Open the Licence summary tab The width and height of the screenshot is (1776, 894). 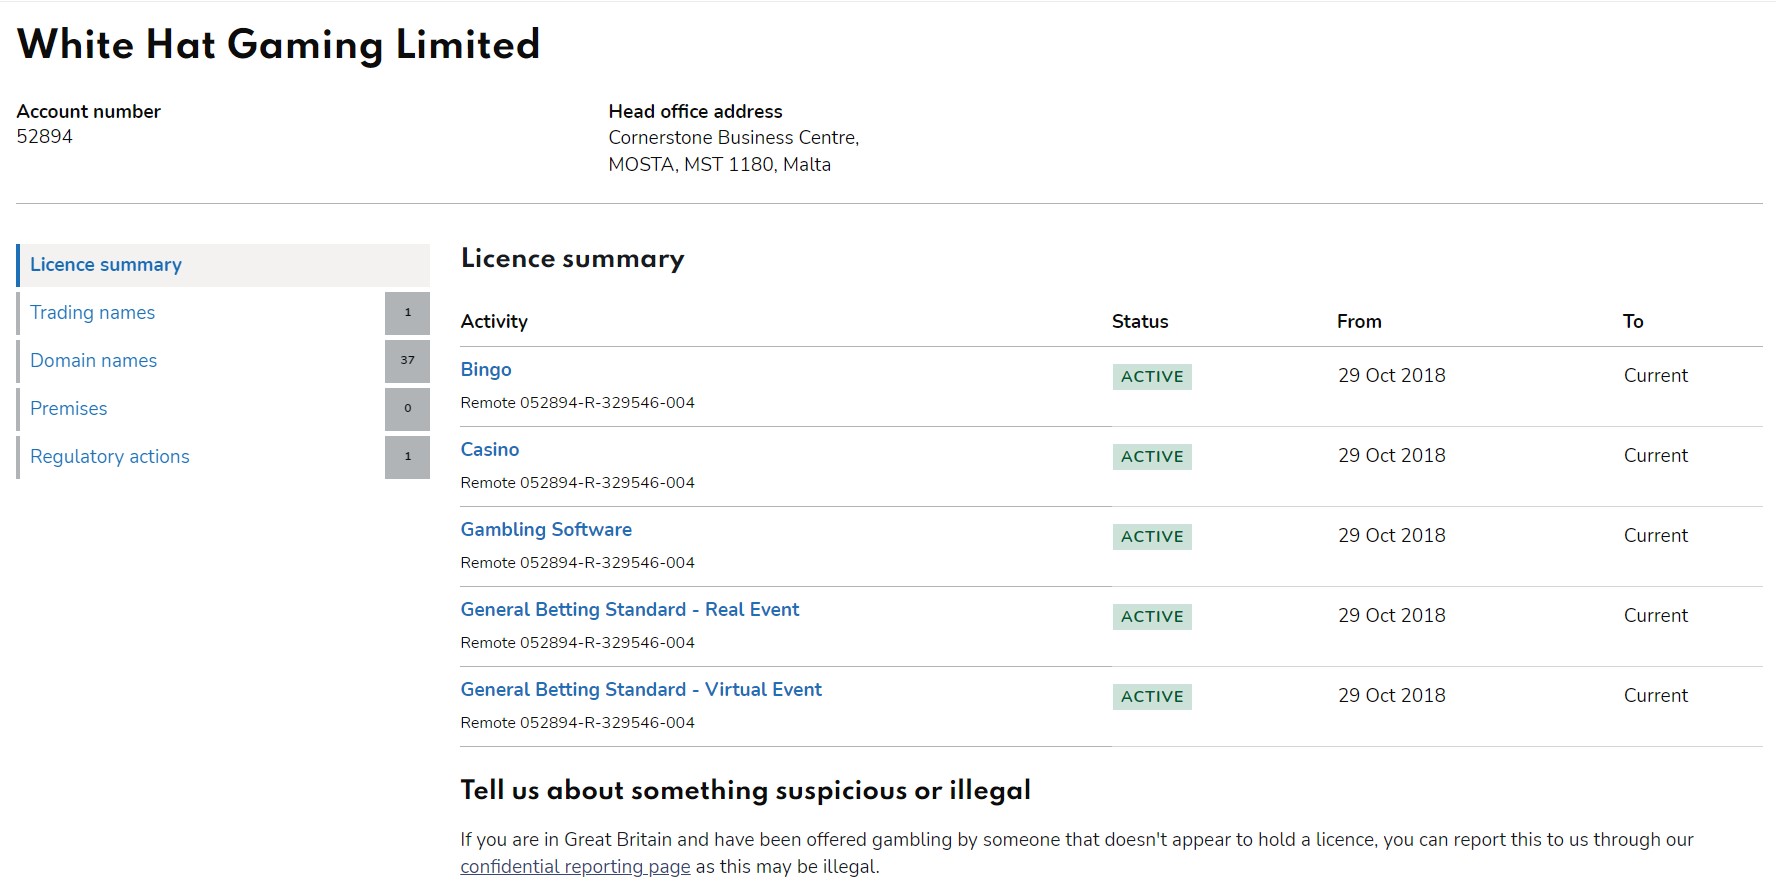[224, 265]
